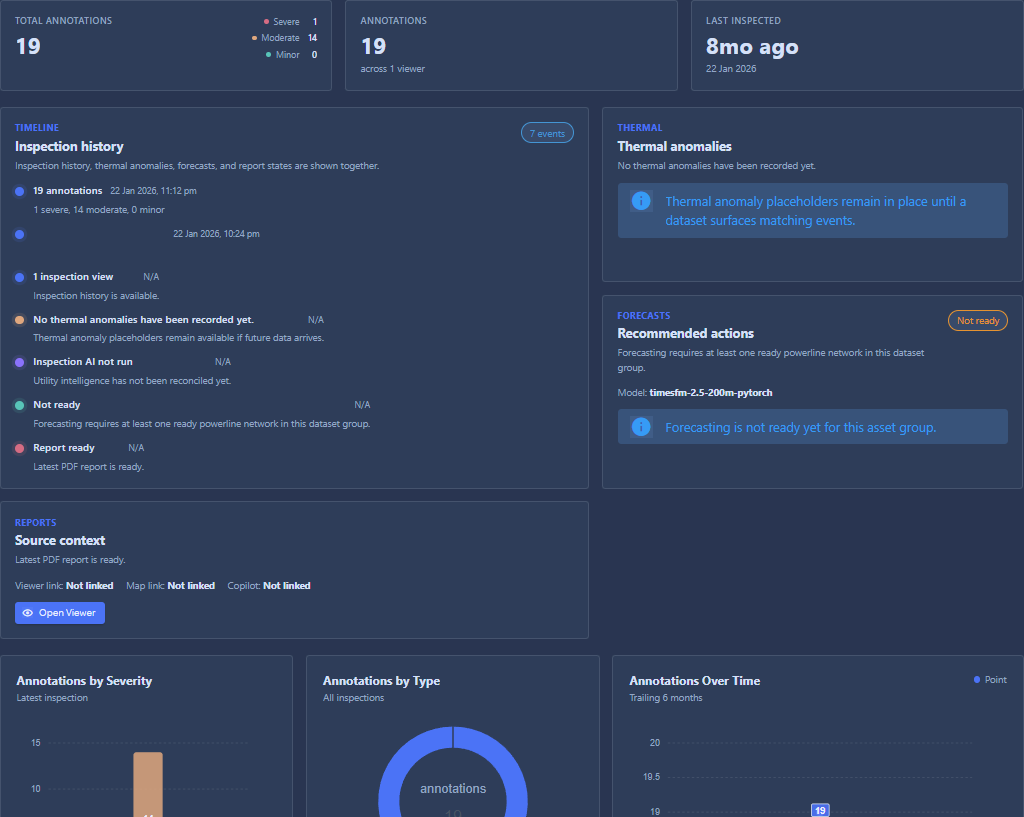Click the purple Inspection AI timeline dot
This screenshot has height=817, width=1024.
point(20,362)
